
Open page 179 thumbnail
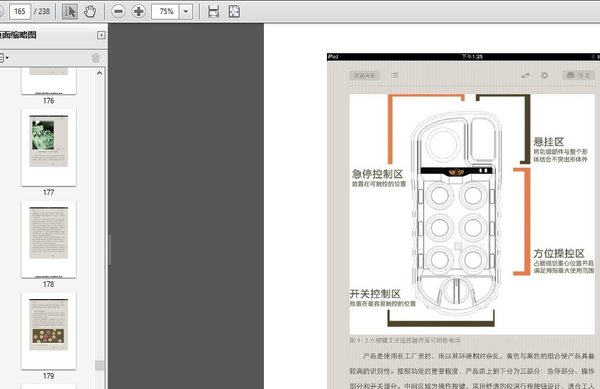pyautogui.click(x=49, y=331)
